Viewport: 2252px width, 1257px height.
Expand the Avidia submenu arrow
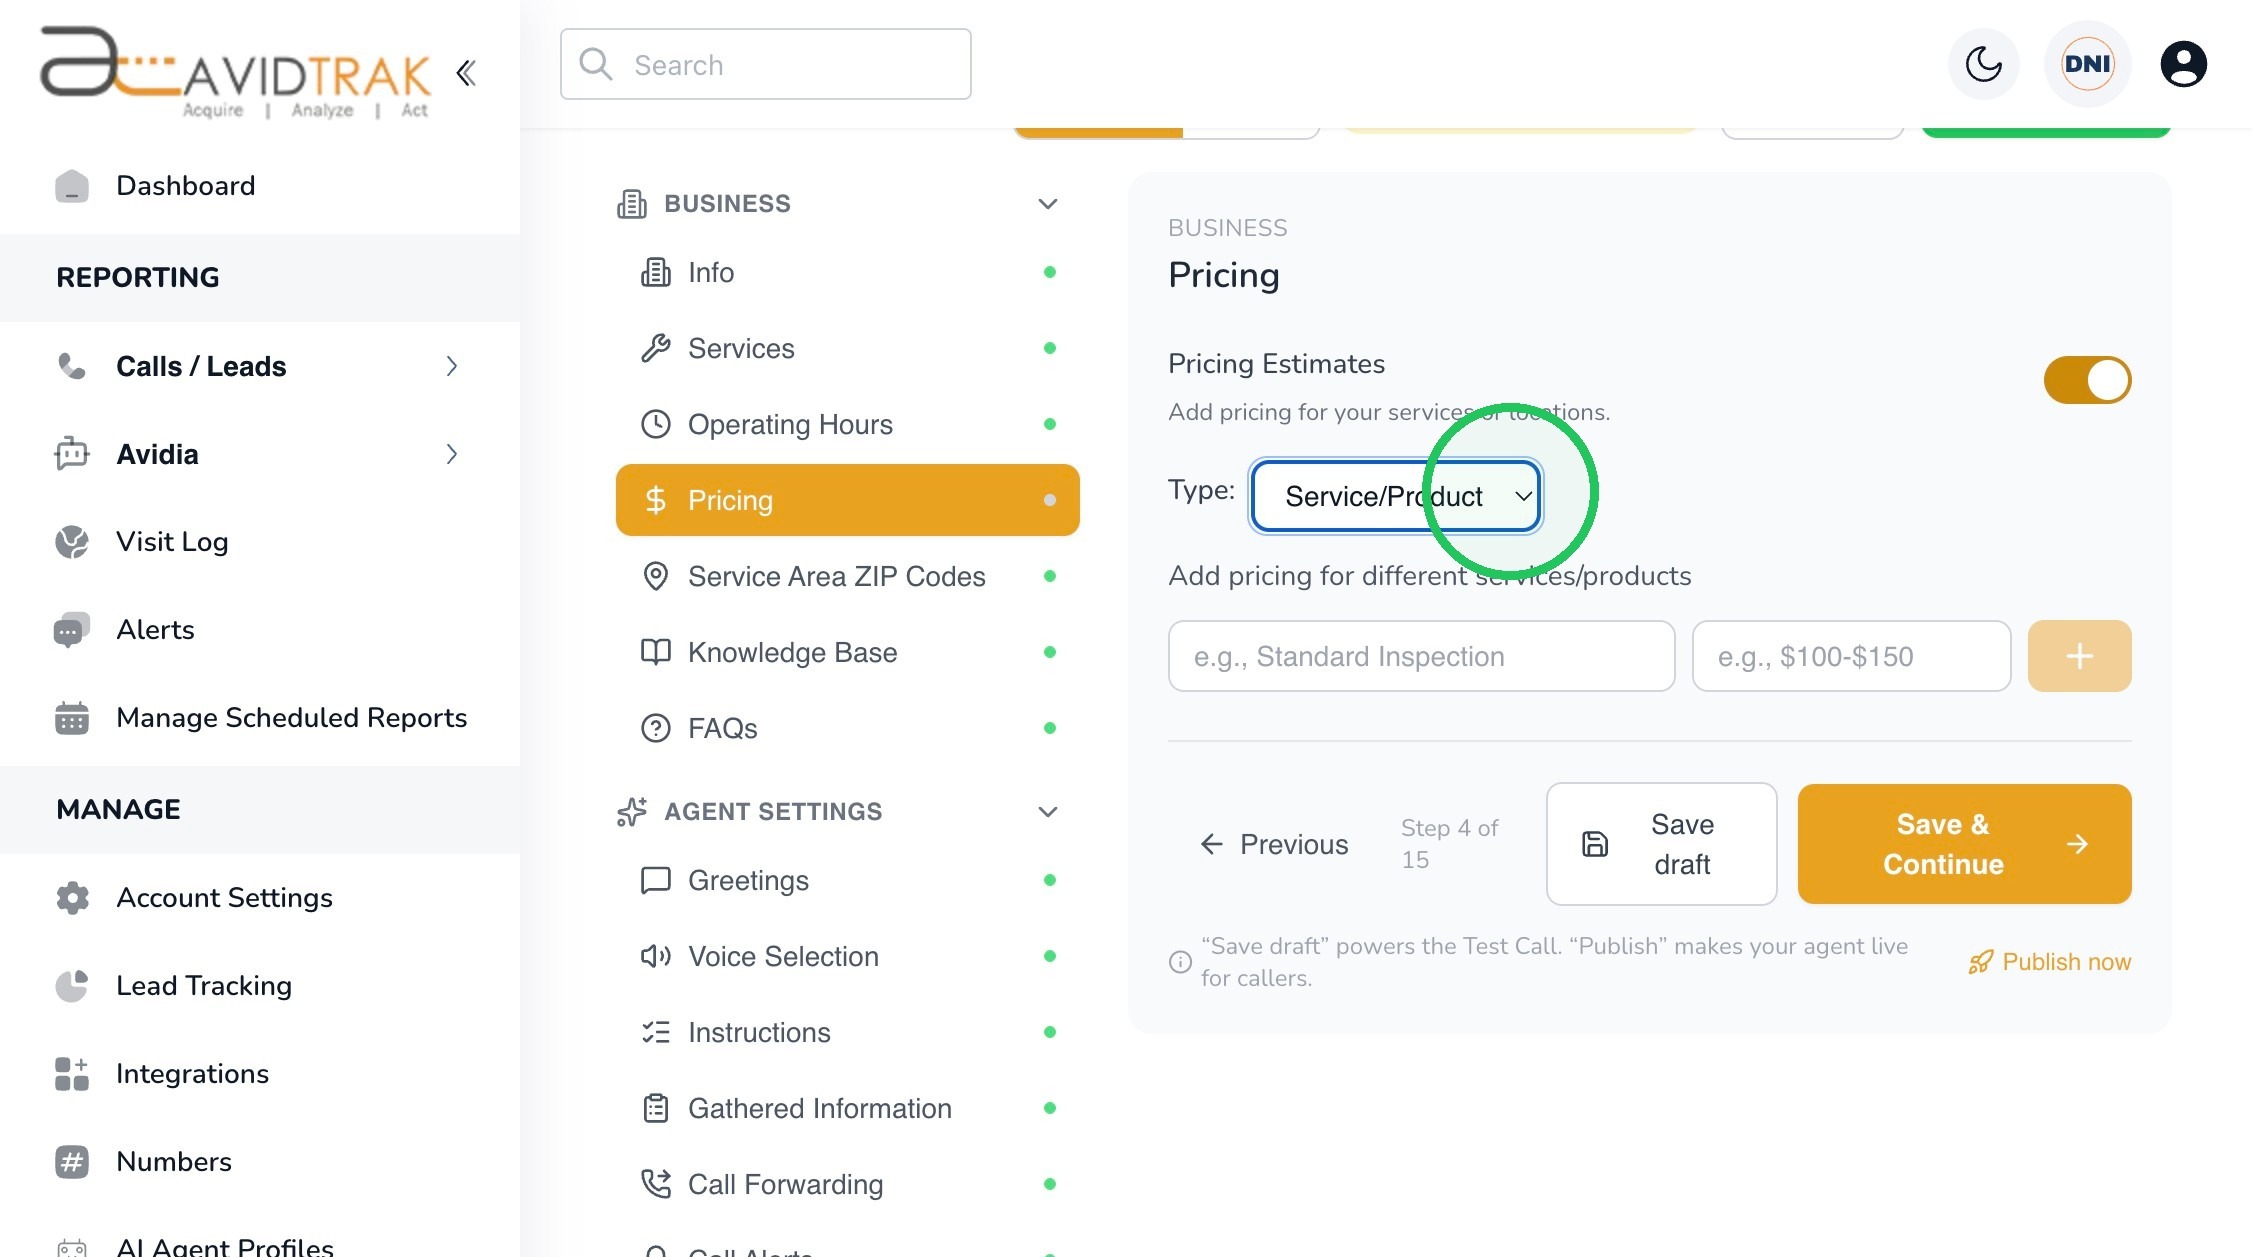[452, 454]
